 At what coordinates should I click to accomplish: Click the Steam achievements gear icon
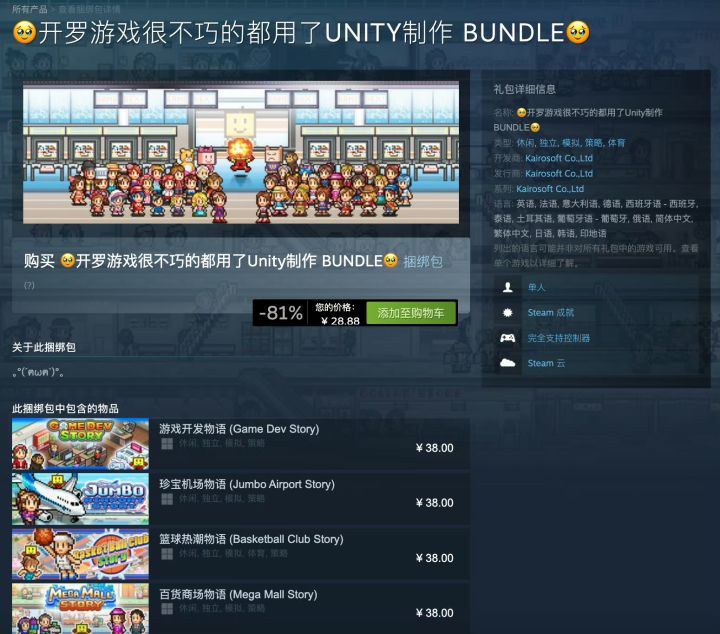pos(507,313)
